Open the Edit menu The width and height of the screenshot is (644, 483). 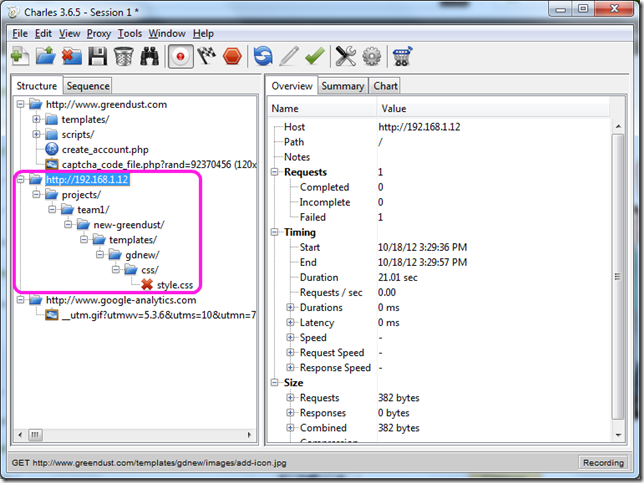tap(43, 34)
